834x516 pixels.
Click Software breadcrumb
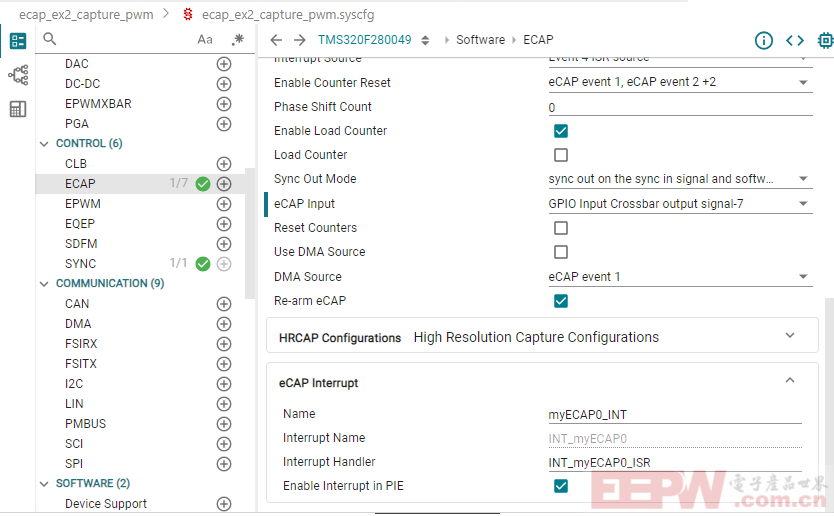tap(480, 40)
